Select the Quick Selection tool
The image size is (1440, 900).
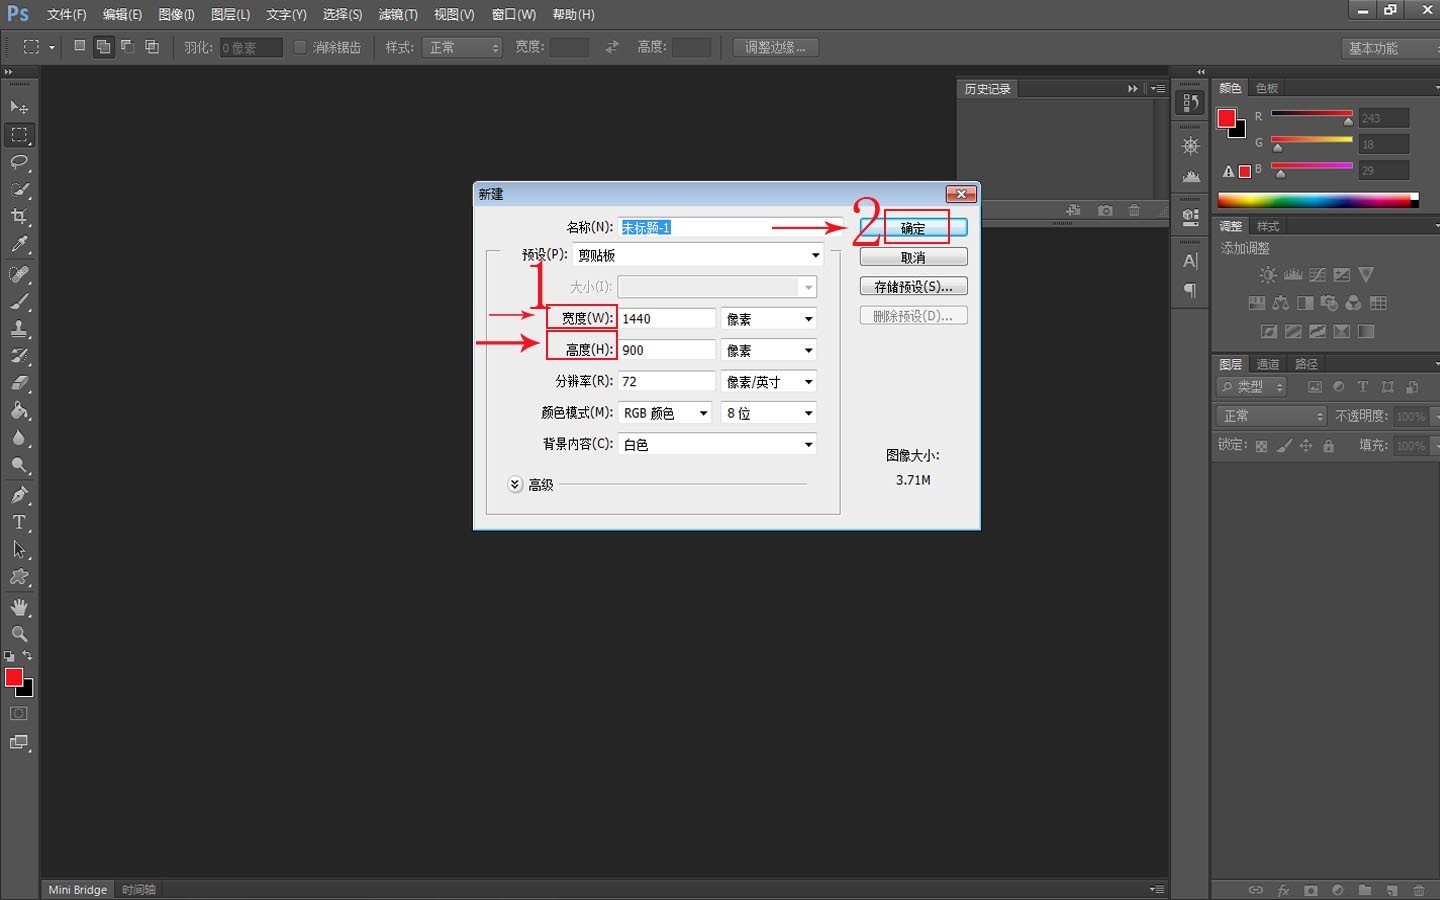pos(19,189)
